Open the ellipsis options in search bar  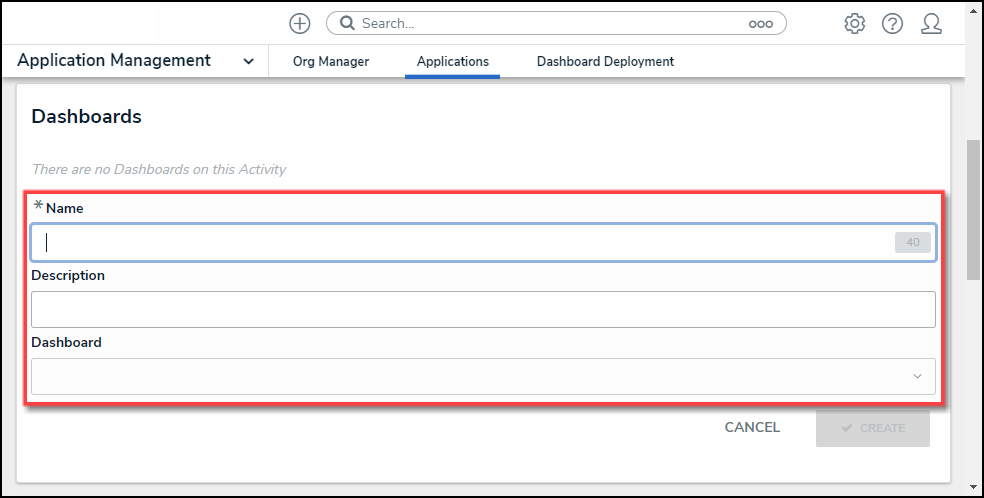point(760,24)
